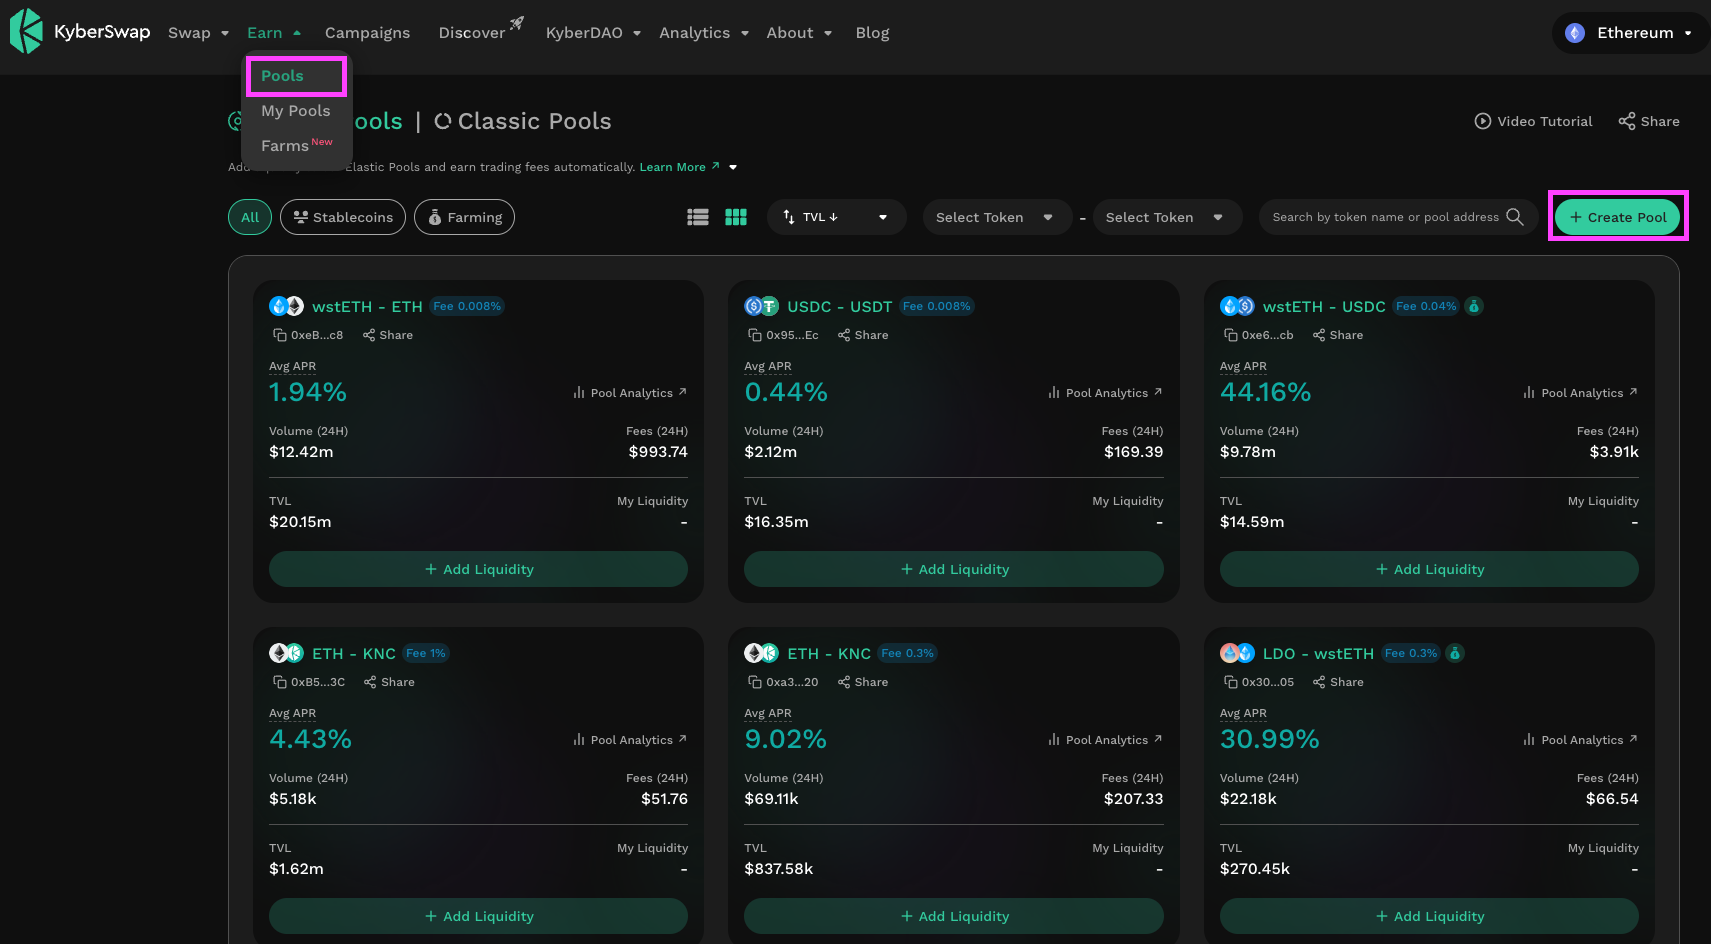The height and width of the screenshot is (944, 1711).
Task: Click wstETH - ETH token pair icons
Action: (286, 306)
